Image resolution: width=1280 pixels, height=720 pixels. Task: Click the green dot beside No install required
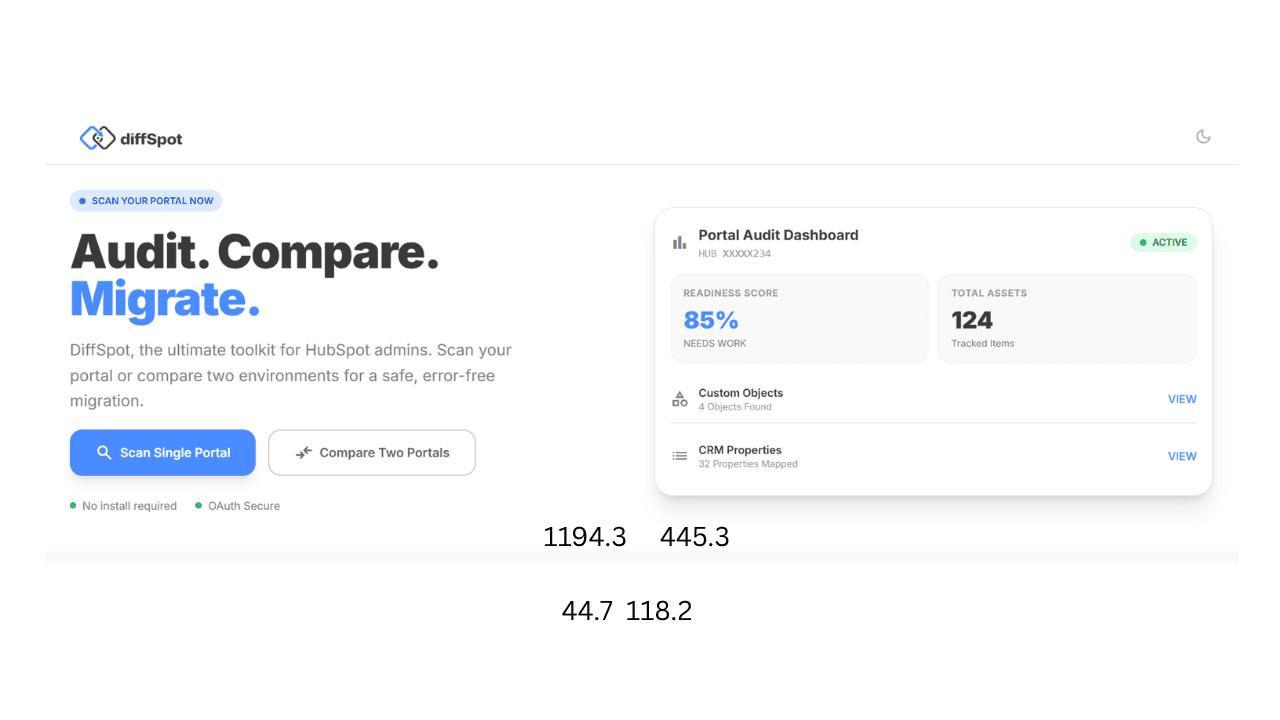(73, 506)
